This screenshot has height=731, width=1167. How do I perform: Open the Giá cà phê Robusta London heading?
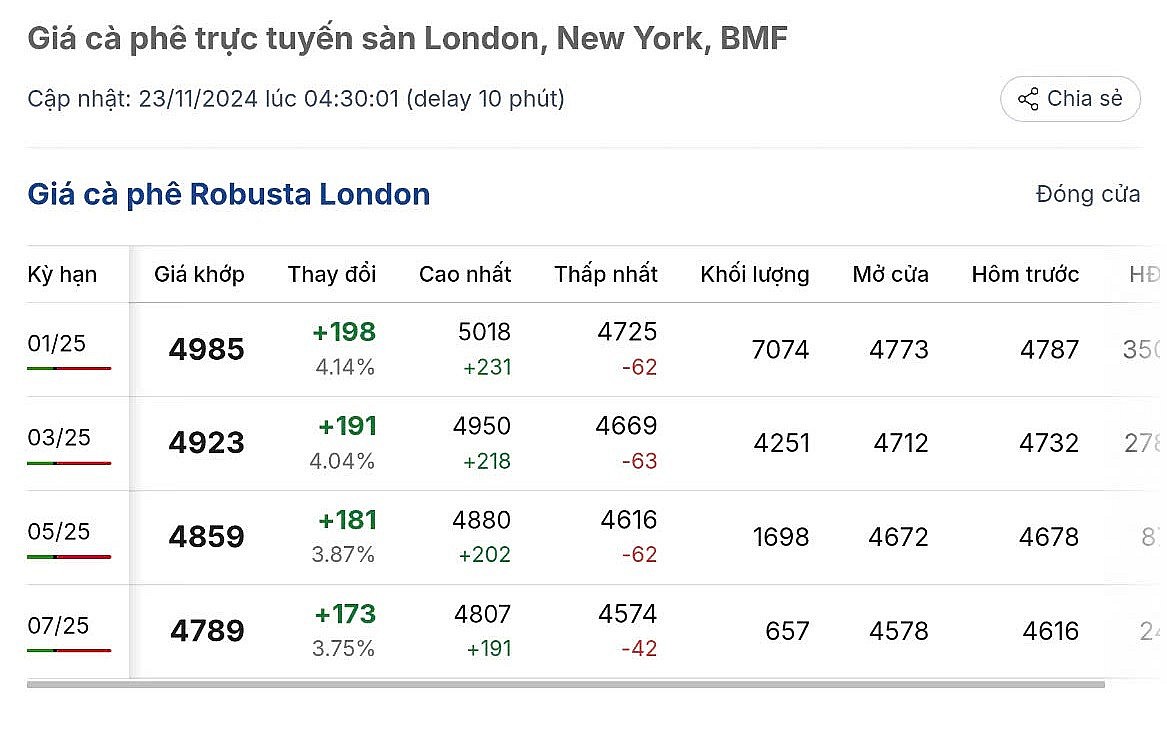click(x=228, y=194)
